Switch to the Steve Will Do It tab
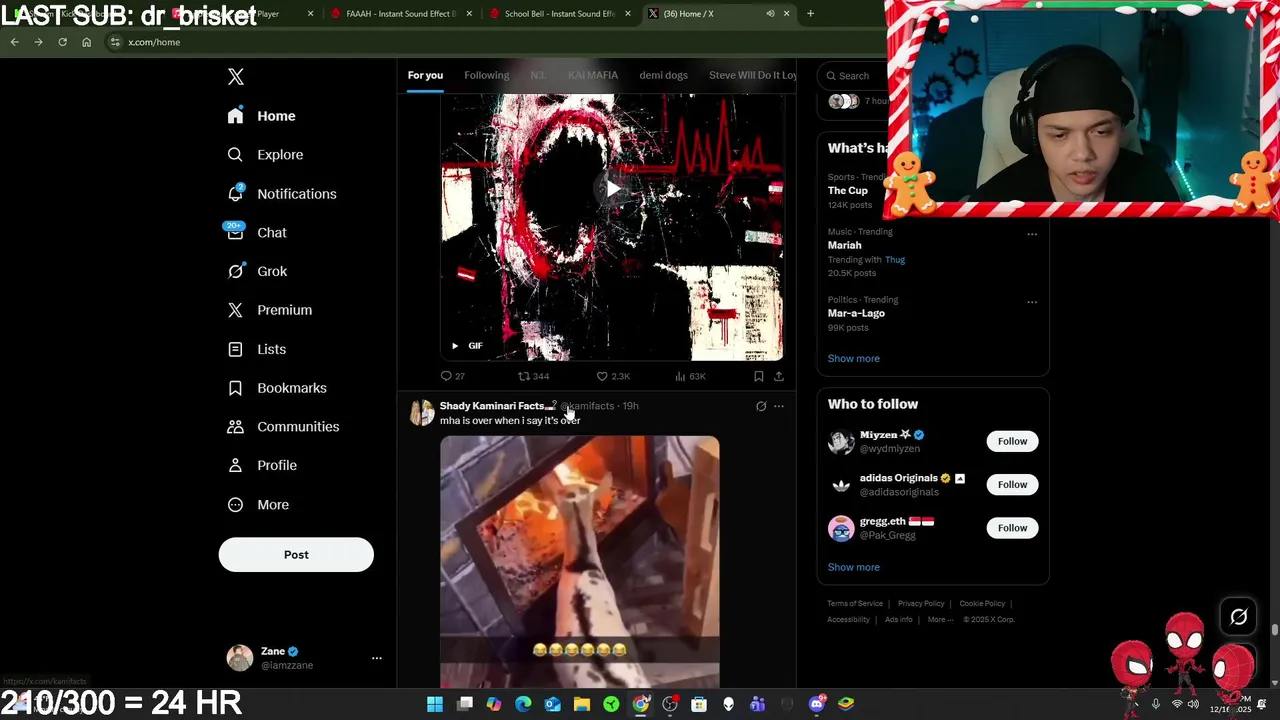 tap(753, 75)
